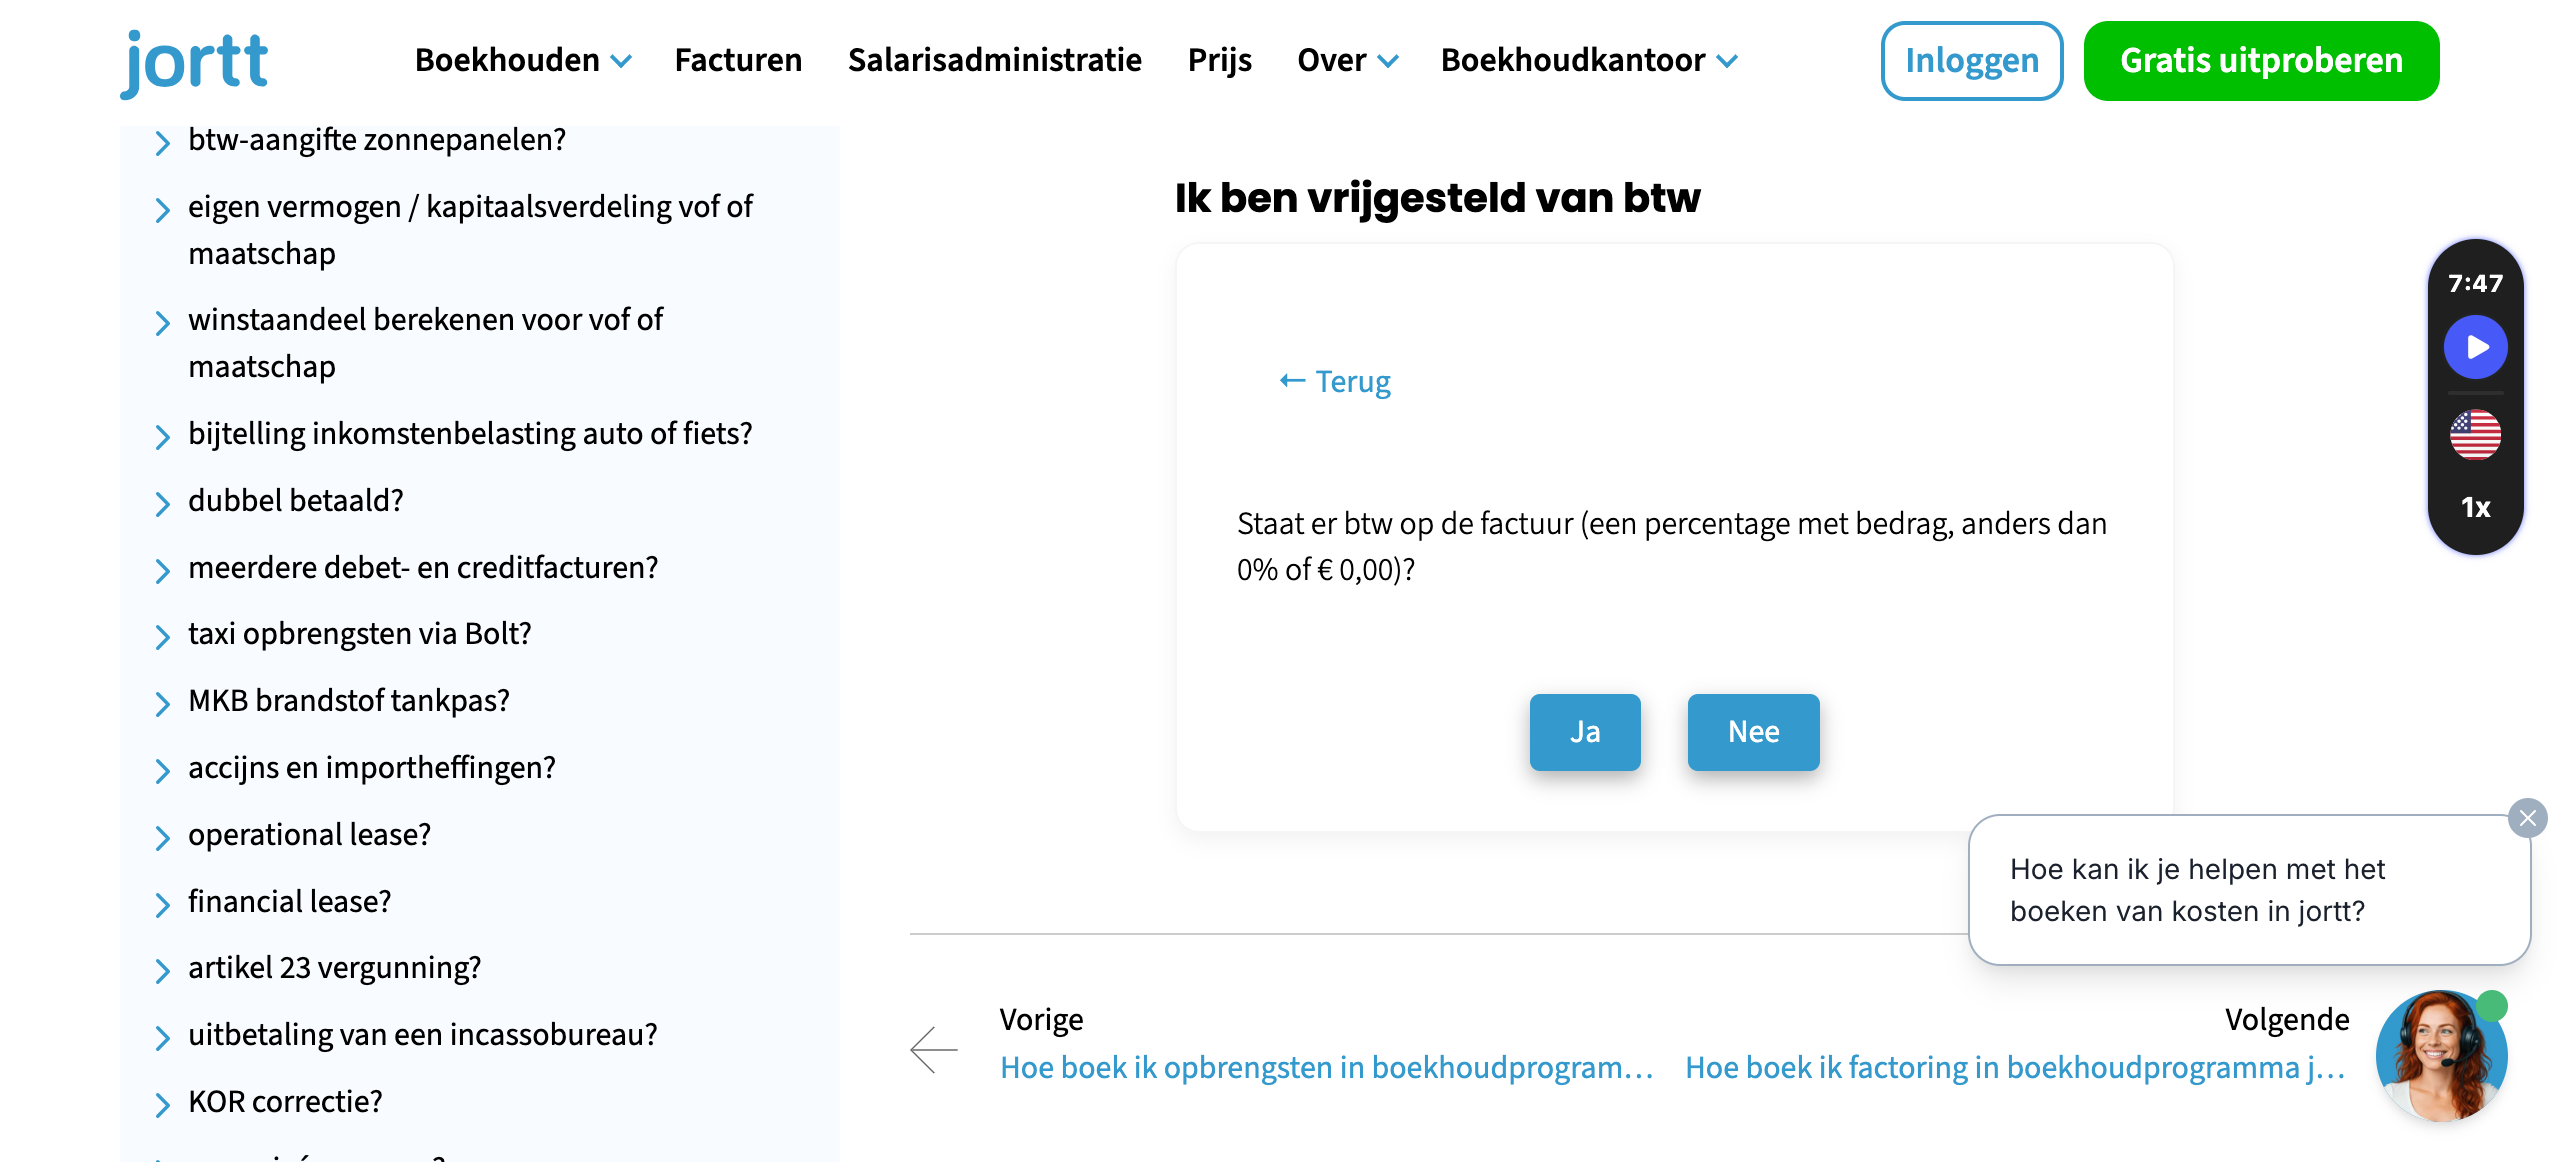Answer Ja to the btw question
The height and width of the screenshot is (1162, 2560).
(1584, 732)
